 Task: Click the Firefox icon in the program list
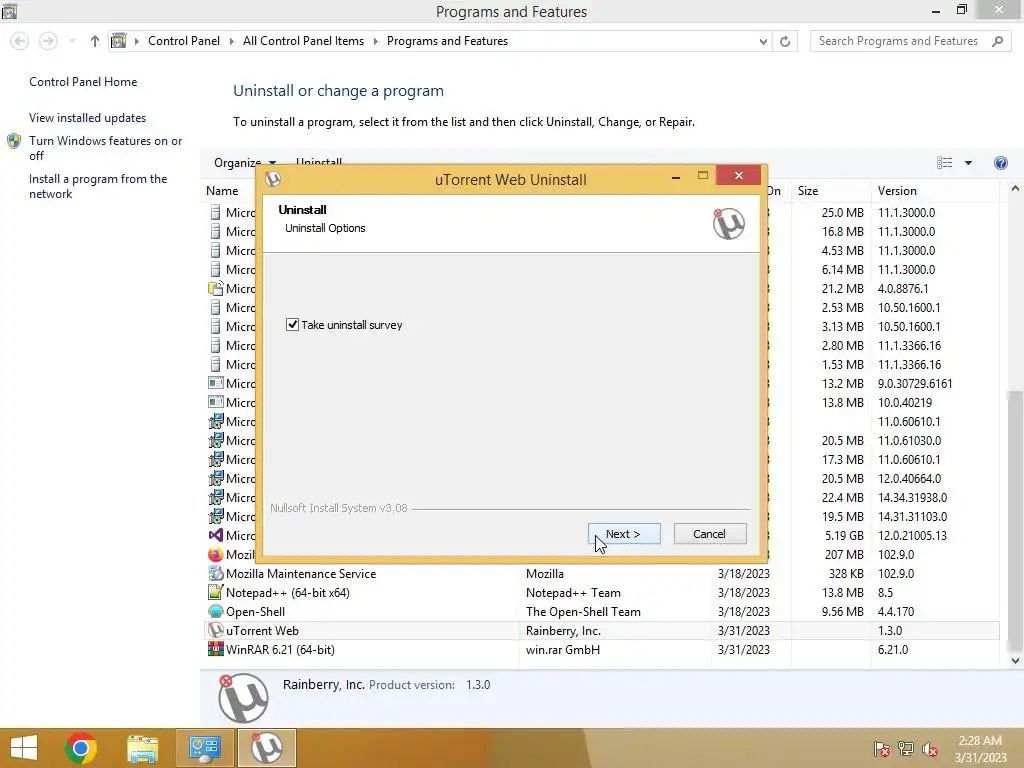216,555
